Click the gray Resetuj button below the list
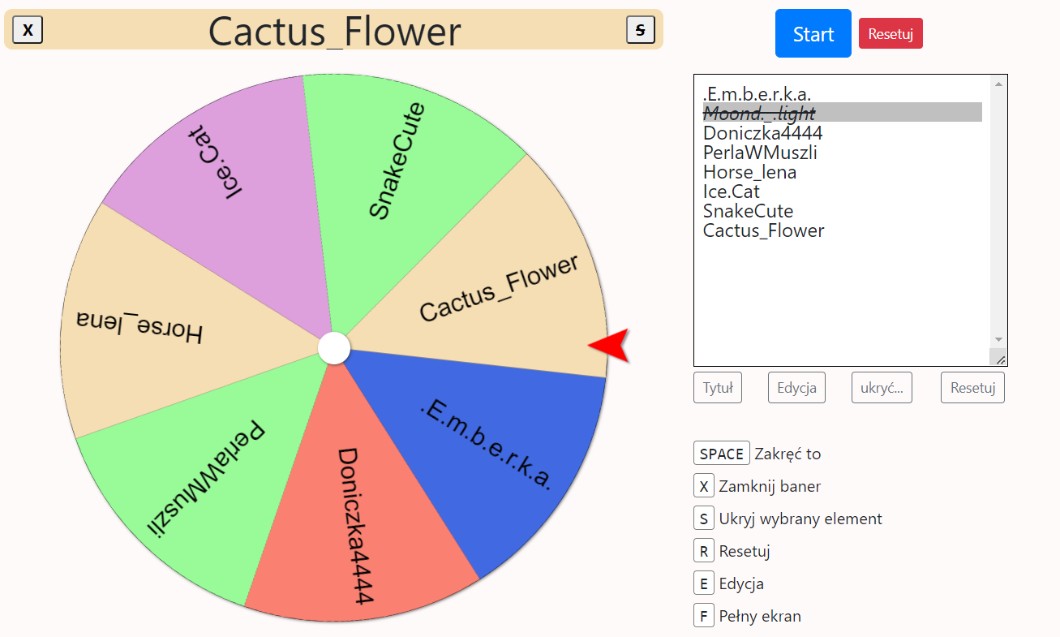 [x=972, y=388]
